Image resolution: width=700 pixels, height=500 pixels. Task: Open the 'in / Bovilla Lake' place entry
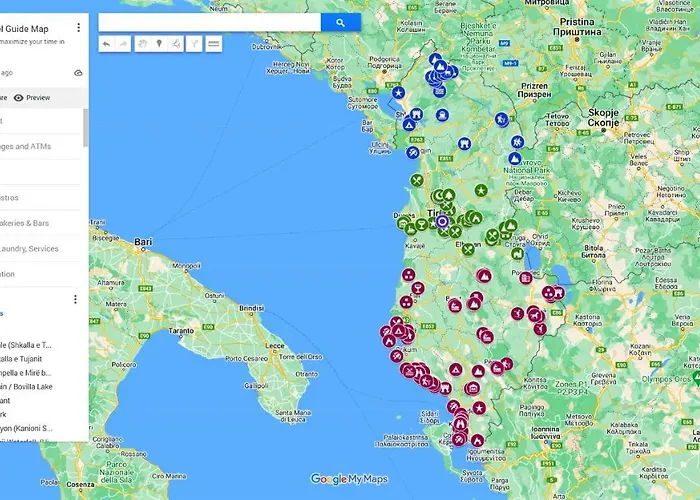26,387
